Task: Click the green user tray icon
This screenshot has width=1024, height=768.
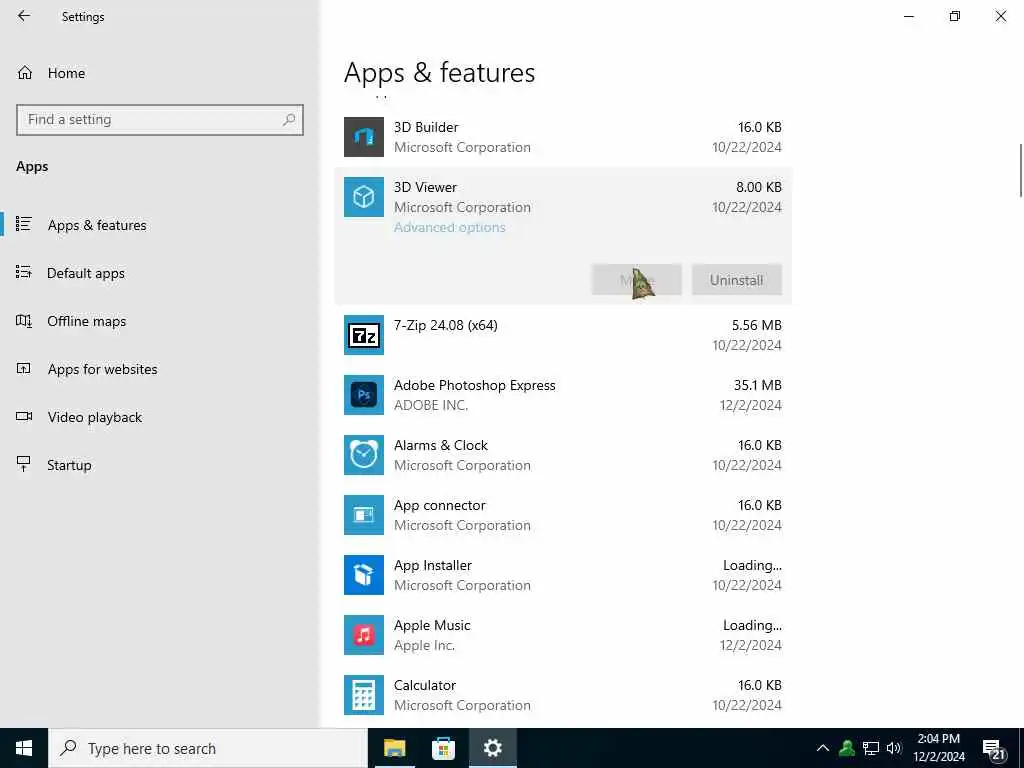Action: [847, 748]
